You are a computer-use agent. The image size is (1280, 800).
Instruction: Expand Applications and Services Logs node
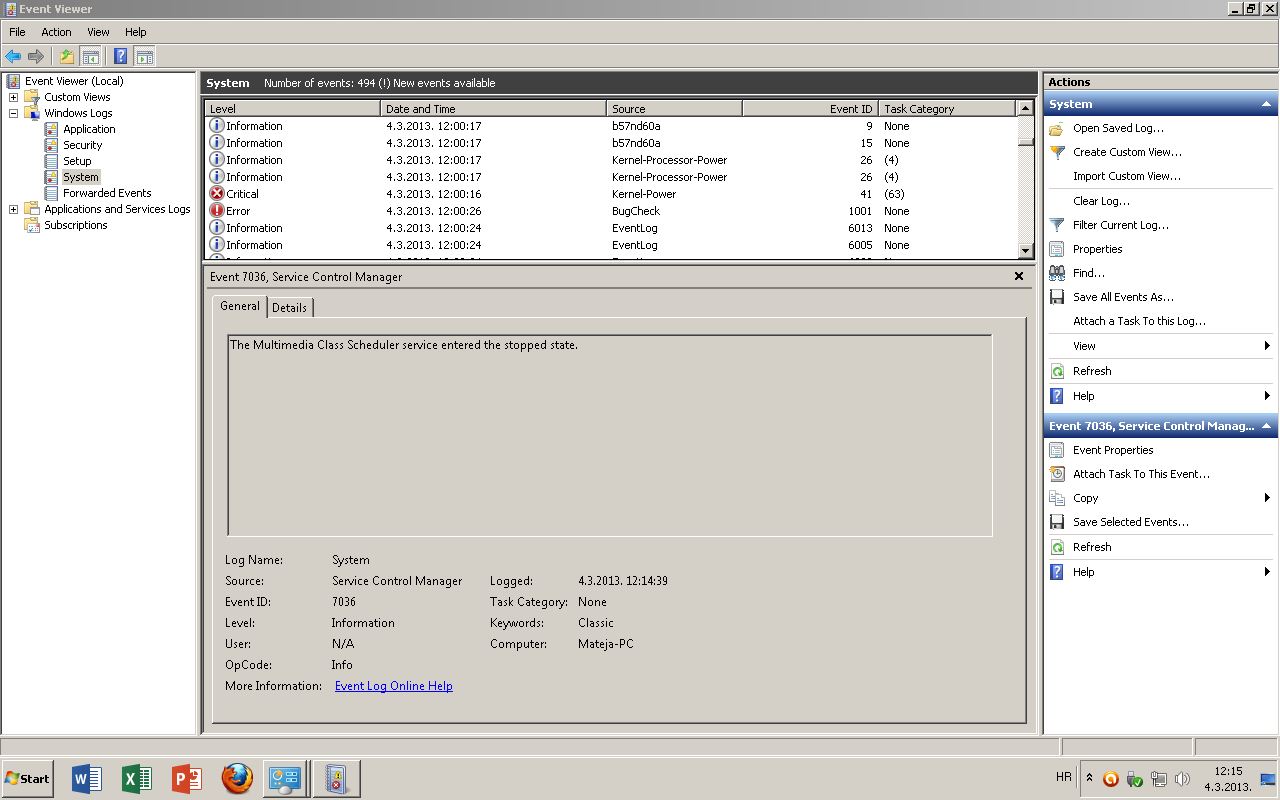click(x=14, y=209)
